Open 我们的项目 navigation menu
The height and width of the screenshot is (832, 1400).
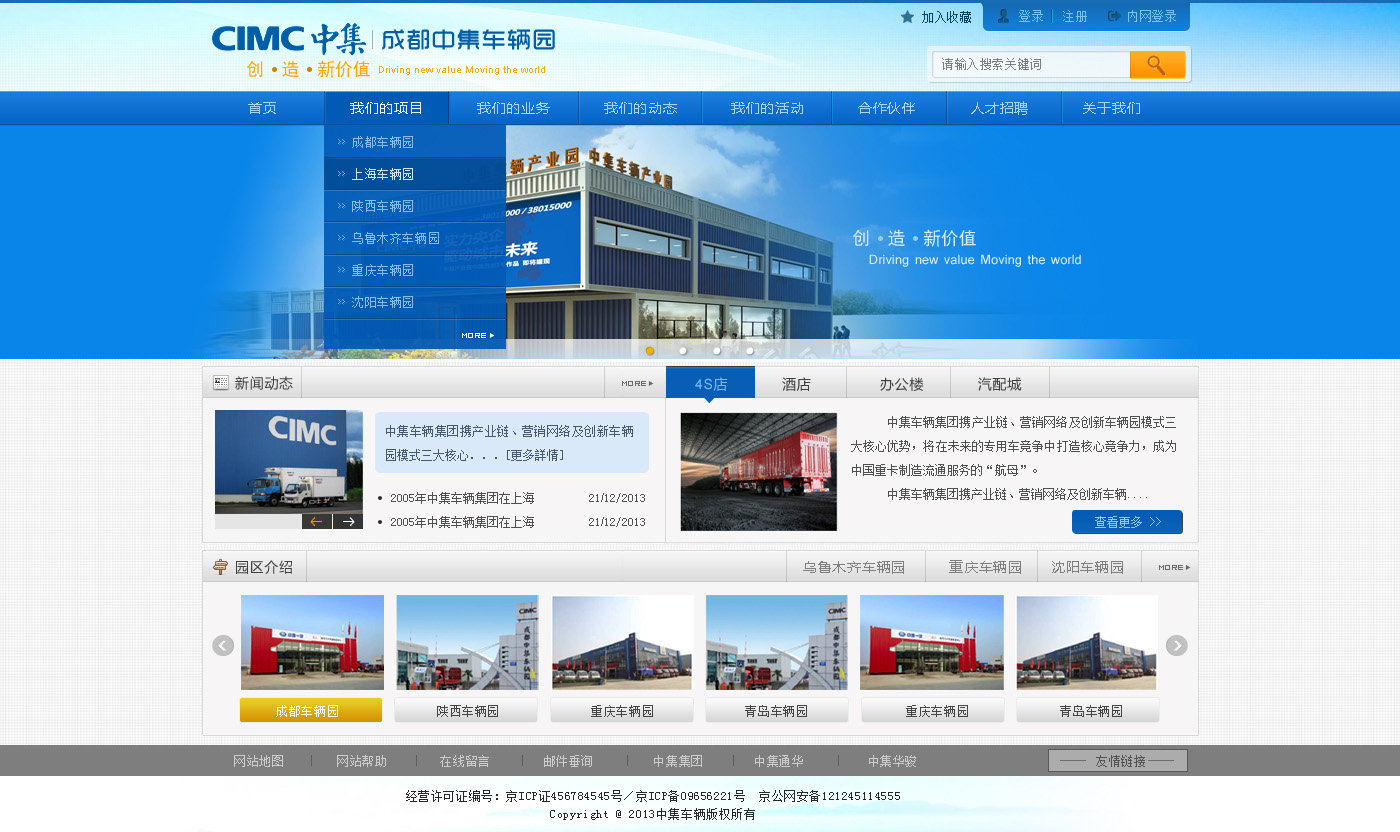(x=386, y=108)
